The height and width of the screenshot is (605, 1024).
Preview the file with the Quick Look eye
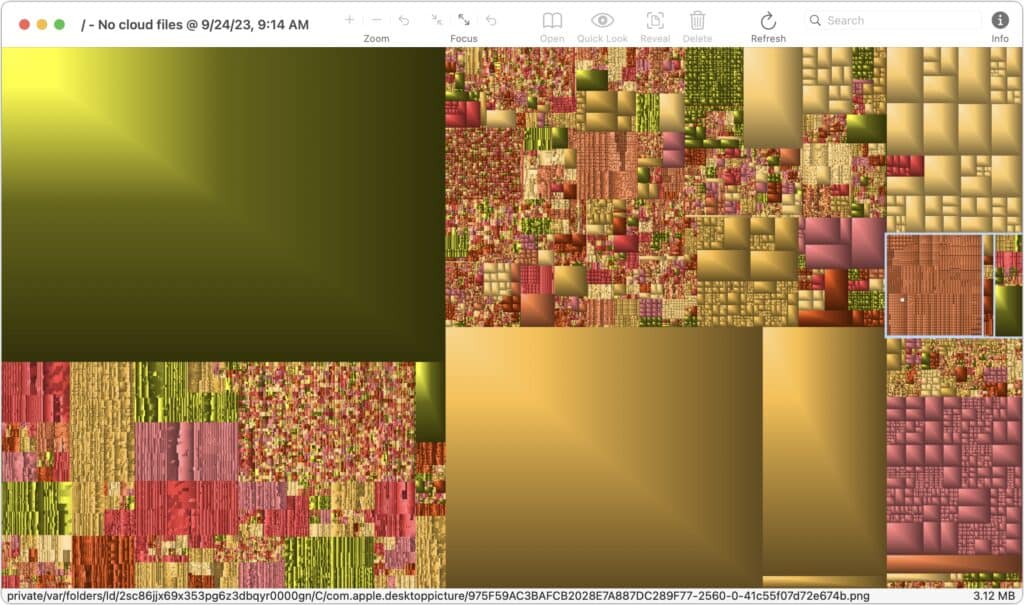pos(602,21)
